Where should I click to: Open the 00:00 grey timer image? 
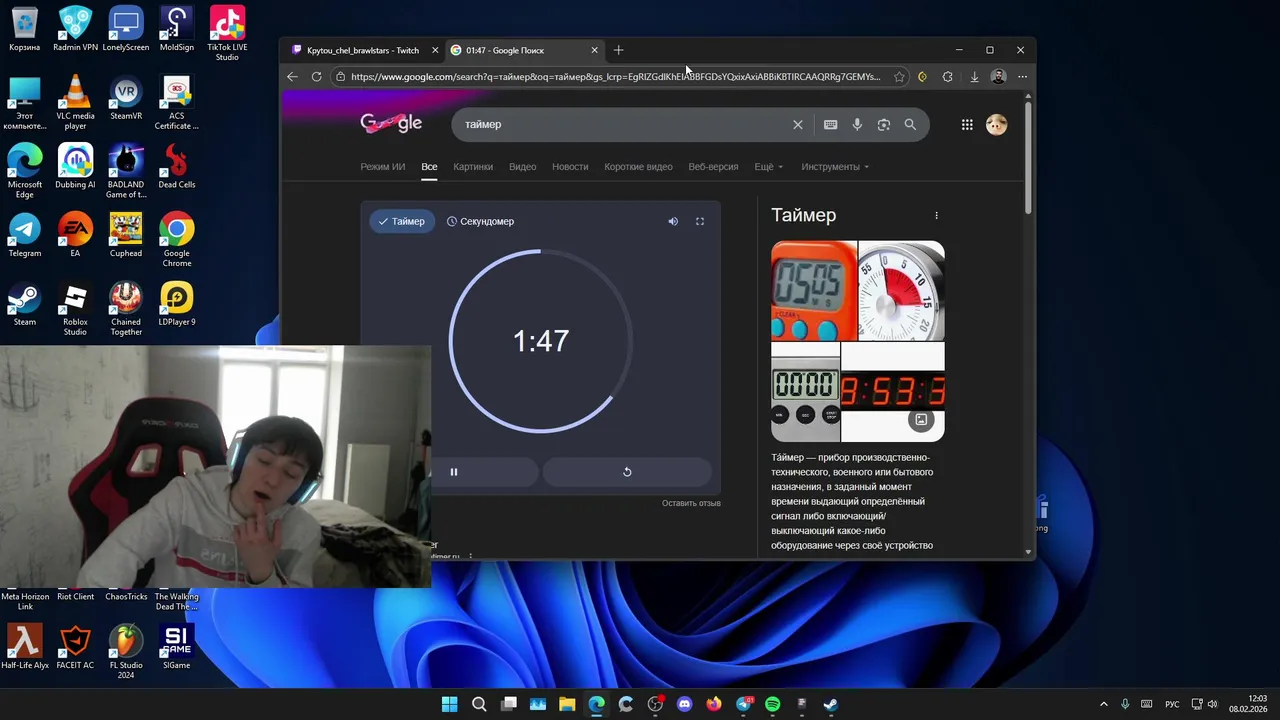805,392
